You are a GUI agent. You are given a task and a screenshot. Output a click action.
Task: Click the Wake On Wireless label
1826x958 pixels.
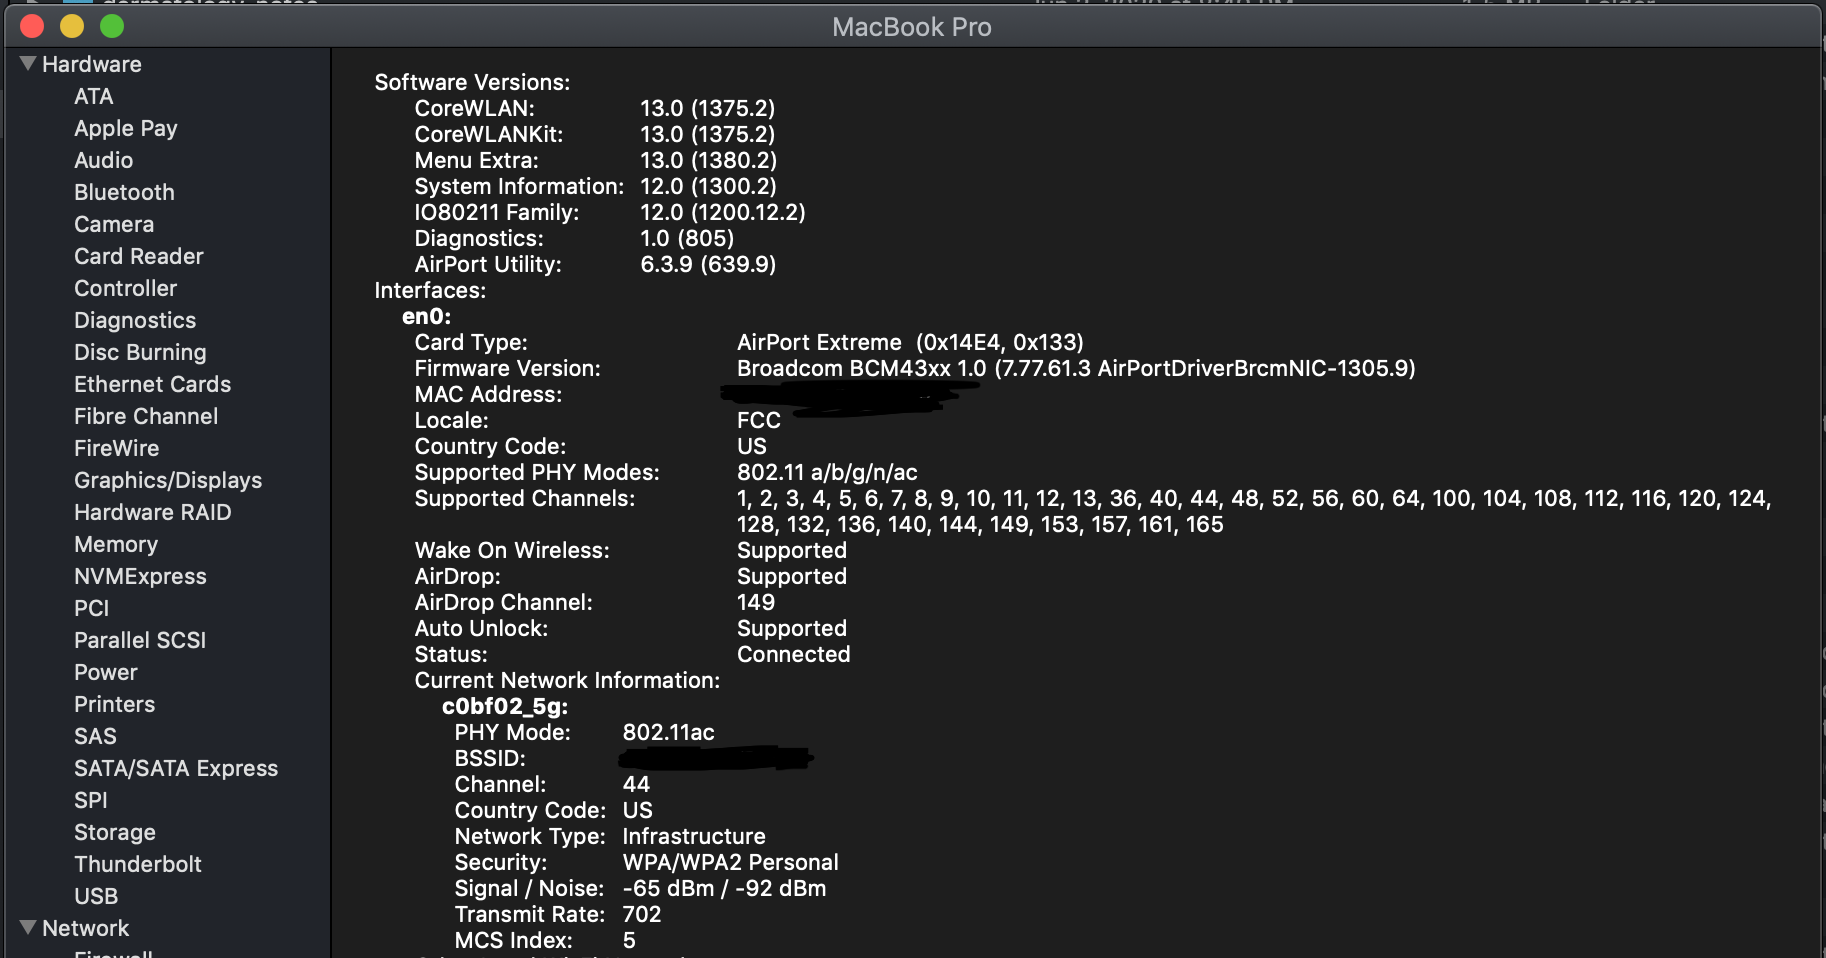pyautogui.click(x=512, y=550)
